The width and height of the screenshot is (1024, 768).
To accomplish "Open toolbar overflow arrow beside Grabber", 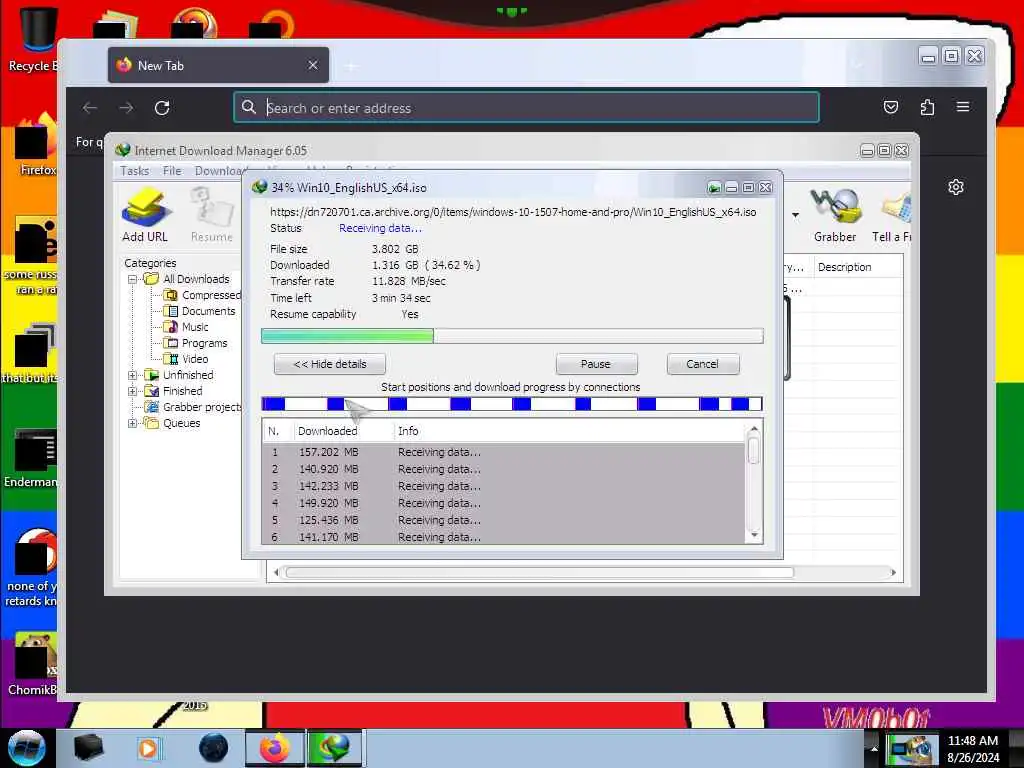I will pyautogui.click(x=795, y=215).
